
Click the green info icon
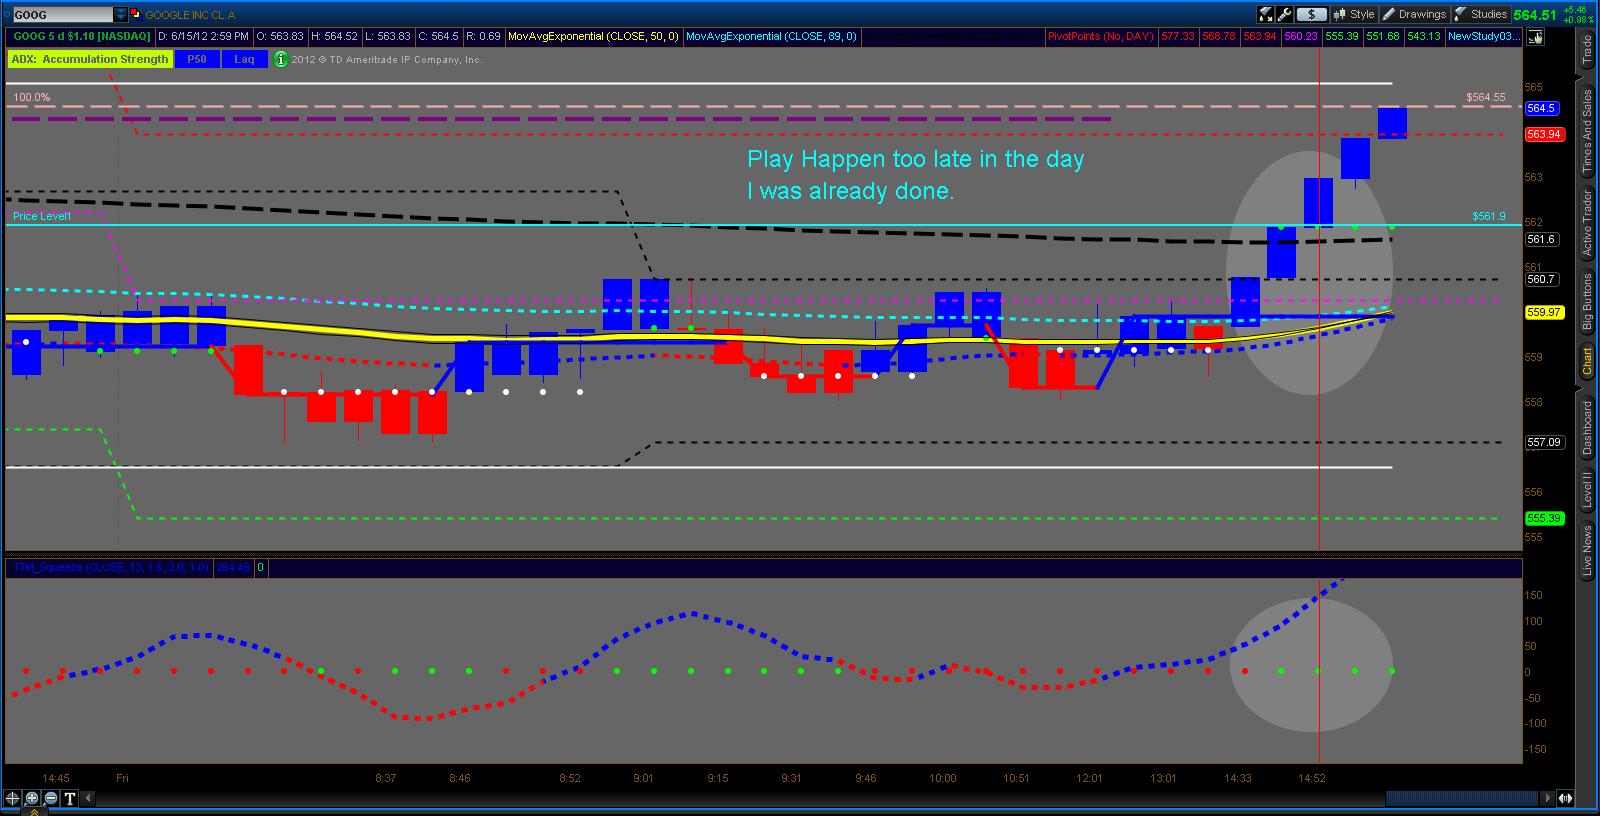point(281,59)
